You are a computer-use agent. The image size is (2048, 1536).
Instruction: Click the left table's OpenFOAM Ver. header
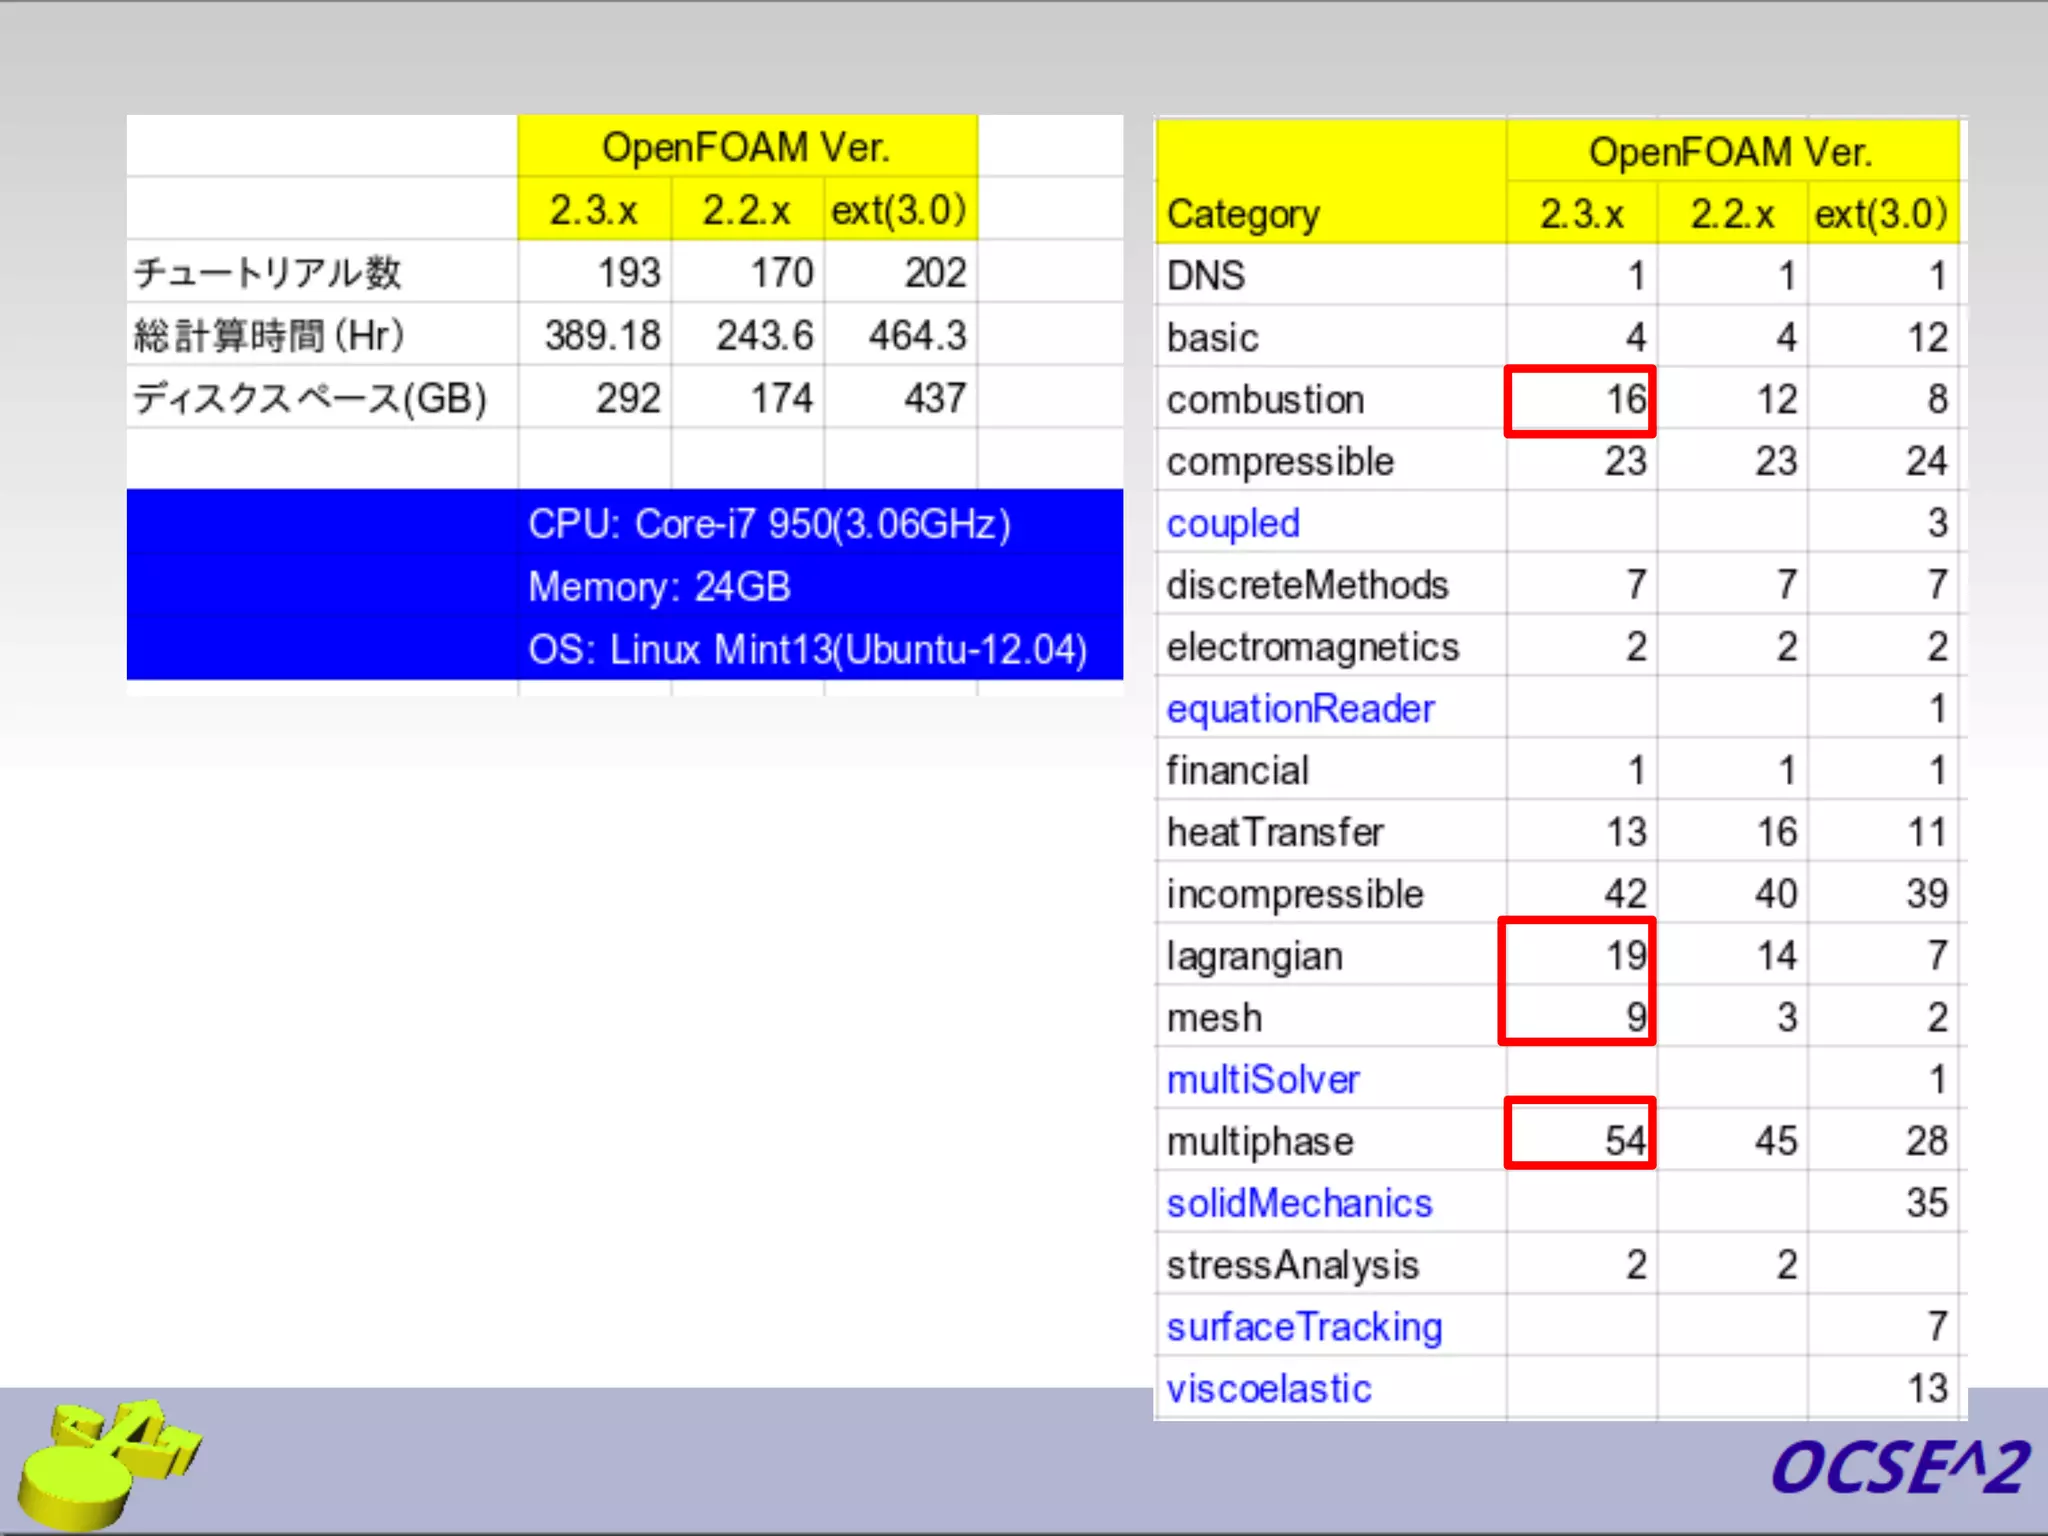coord(746,147)
